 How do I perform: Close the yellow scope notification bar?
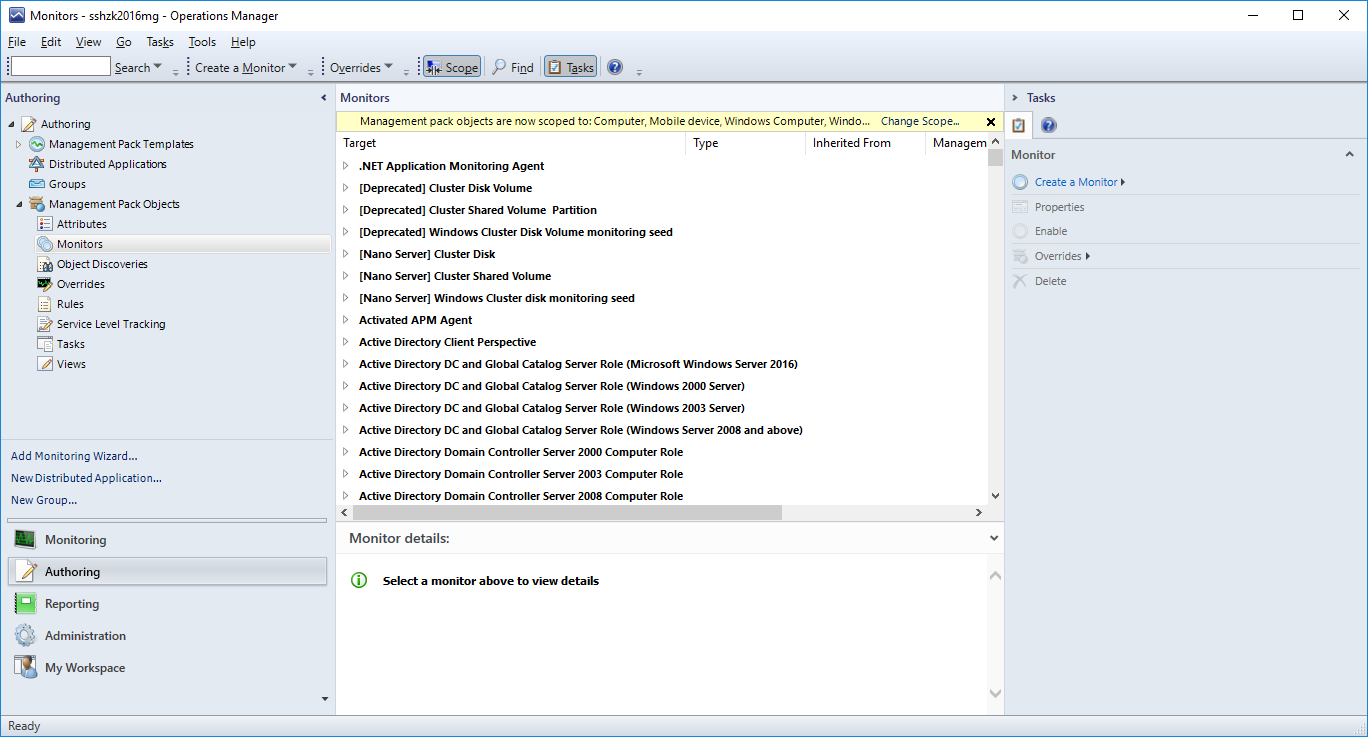(991, 122)
